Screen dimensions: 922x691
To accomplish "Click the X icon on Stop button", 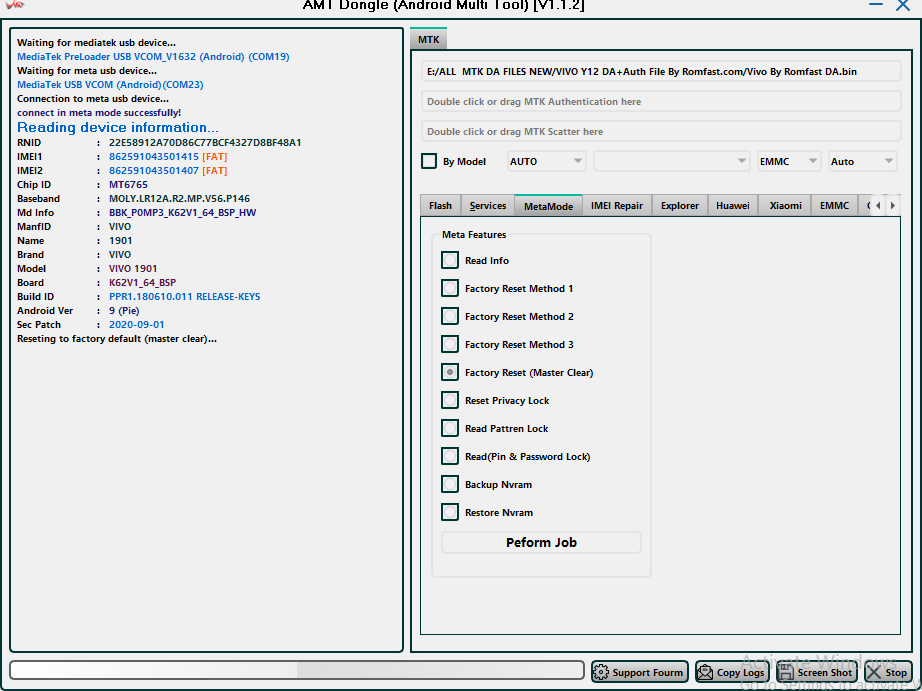I will point(874,672).
